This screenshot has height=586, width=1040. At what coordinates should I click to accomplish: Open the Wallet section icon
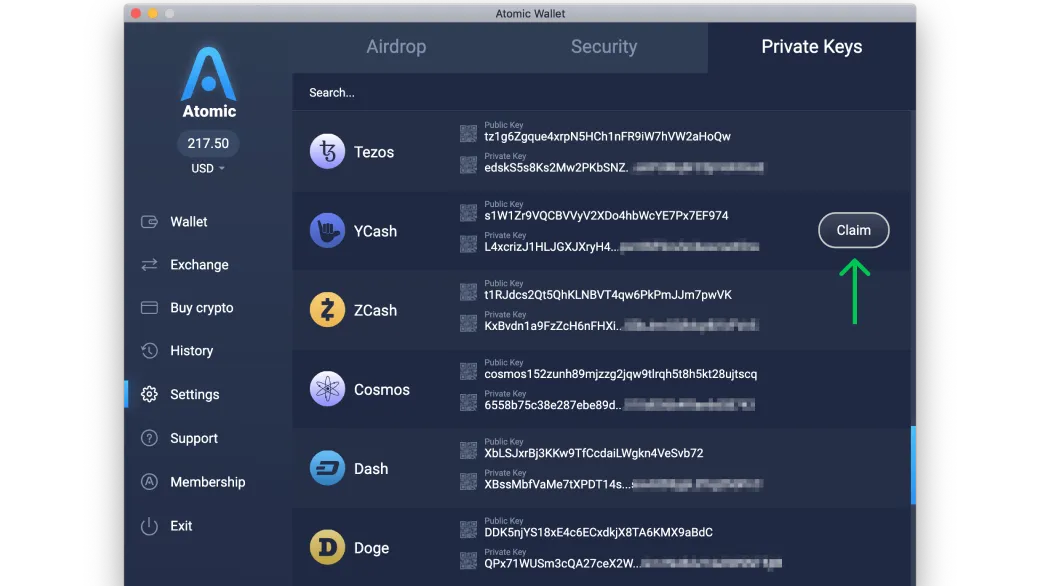[149, 221]
